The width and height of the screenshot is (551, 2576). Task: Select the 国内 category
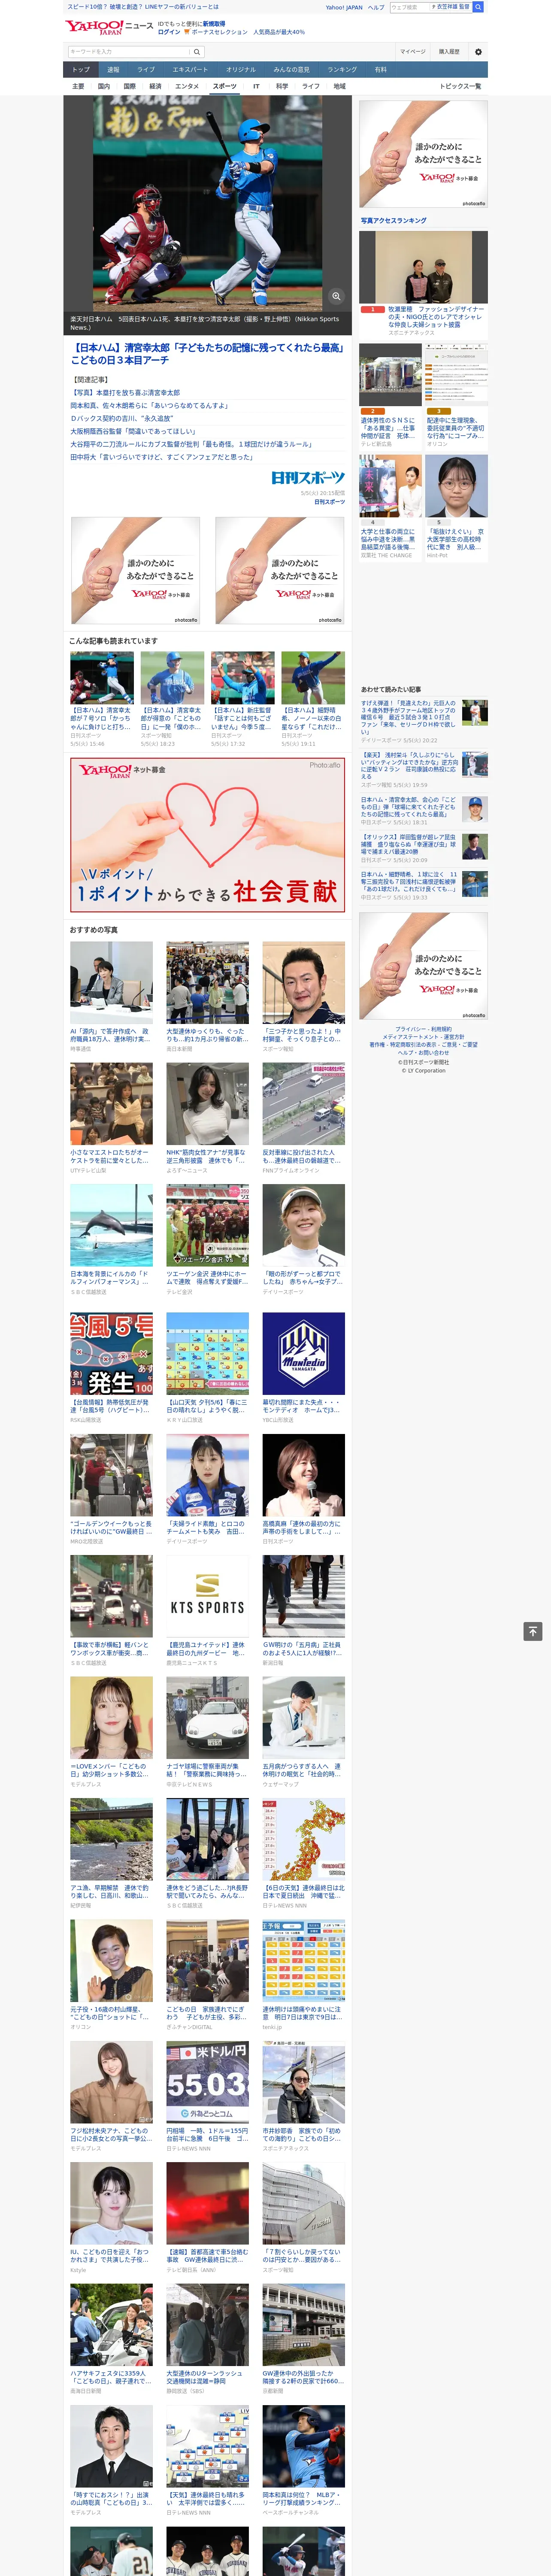[104, 86]
